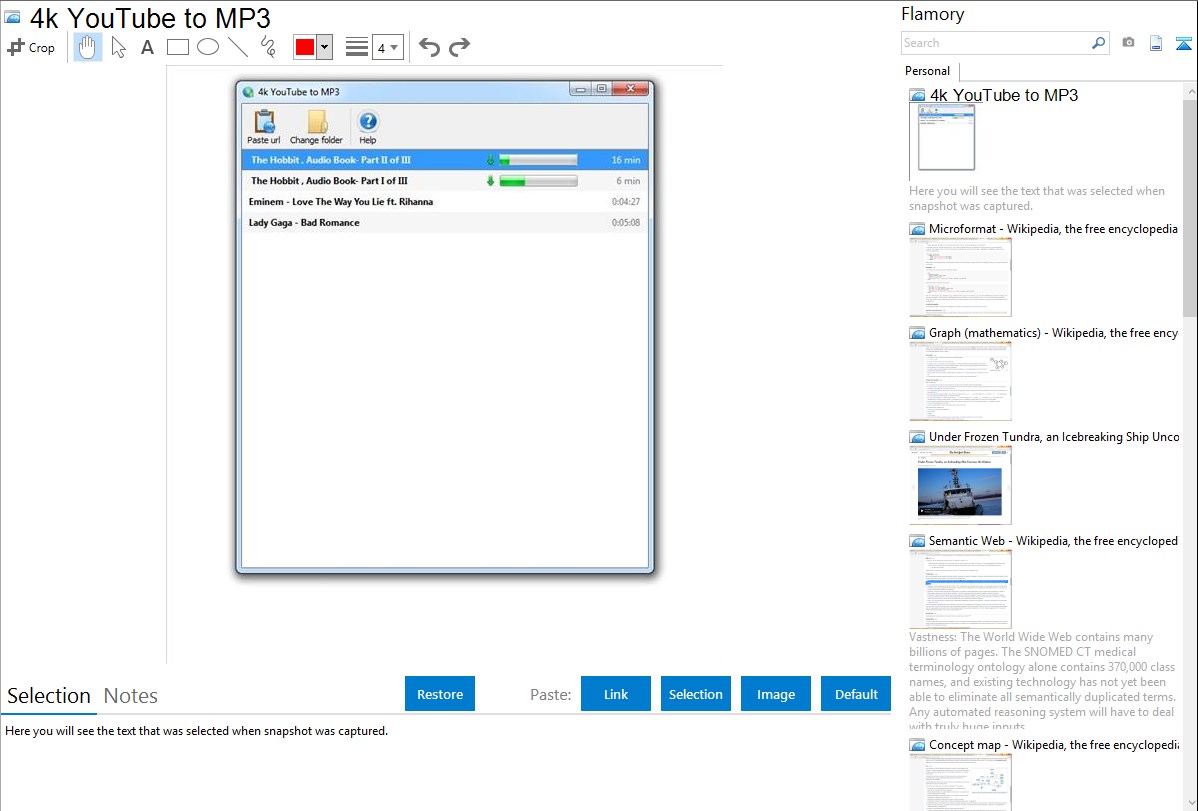Open the Graph (mathematics) snapshot thumbnail
The height and width of the screenshot is (811, 1198).
(x=960, y=381)
